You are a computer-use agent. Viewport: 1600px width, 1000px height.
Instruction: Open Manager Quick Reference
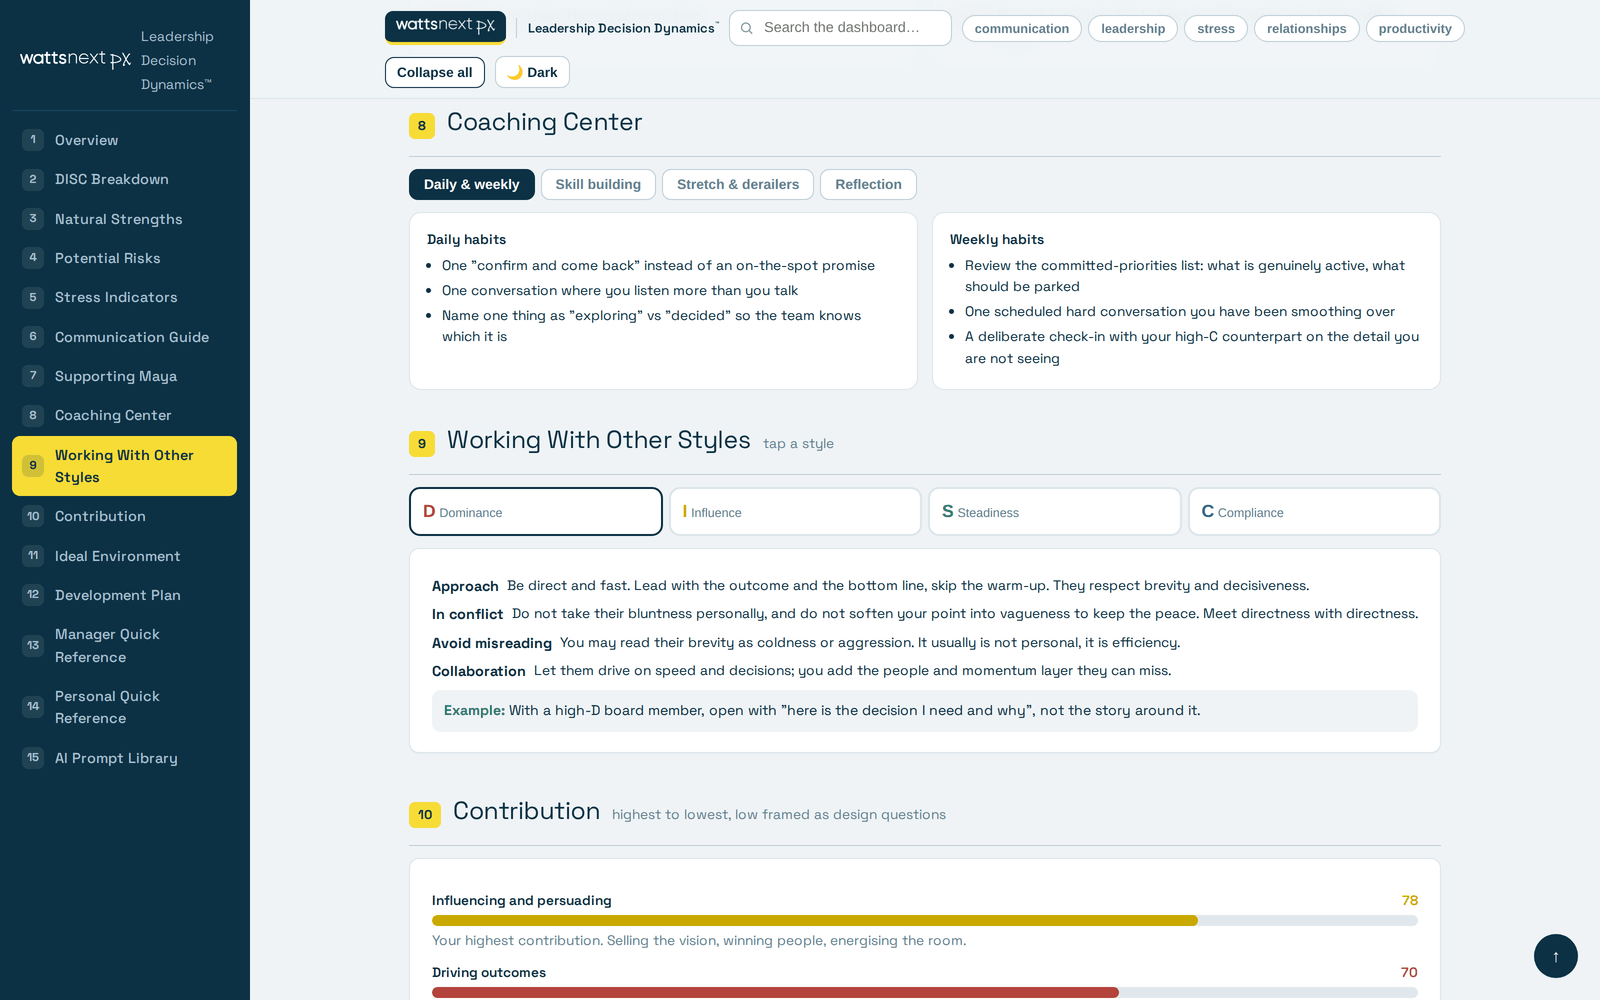pos(124,646)
